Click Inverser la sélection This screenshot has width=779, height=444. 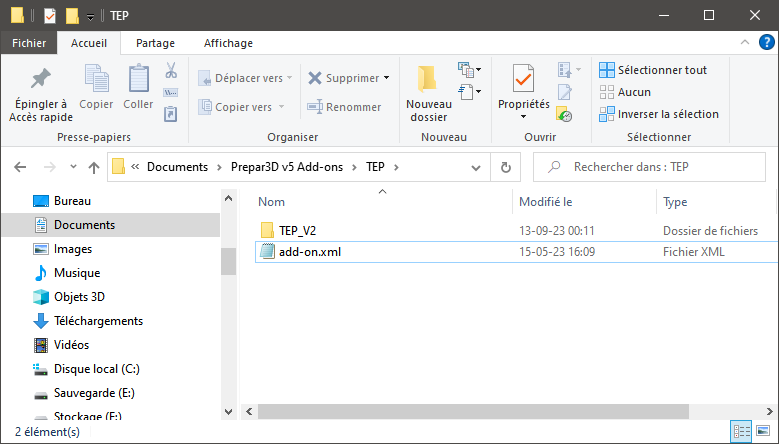click(659, 114)
